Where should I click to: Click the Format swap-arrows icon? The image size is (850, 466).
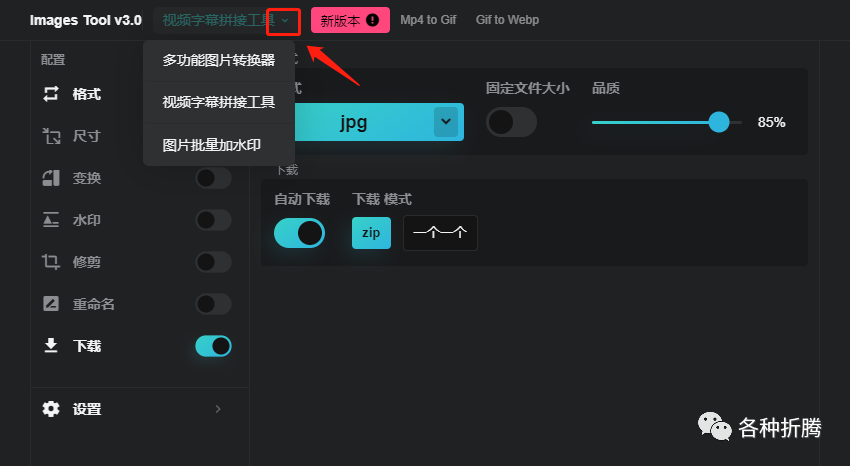tap(51, 94)
